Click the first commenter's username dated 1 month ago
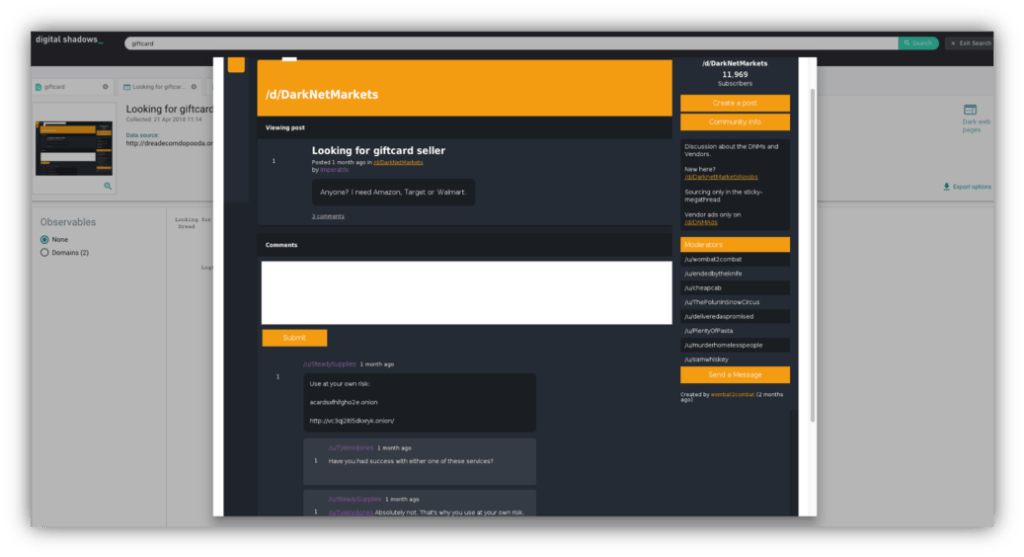 [x=330, y=364]
